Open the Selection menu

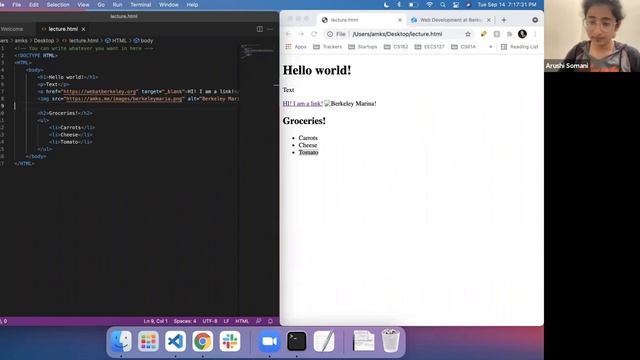pos(58,5)
